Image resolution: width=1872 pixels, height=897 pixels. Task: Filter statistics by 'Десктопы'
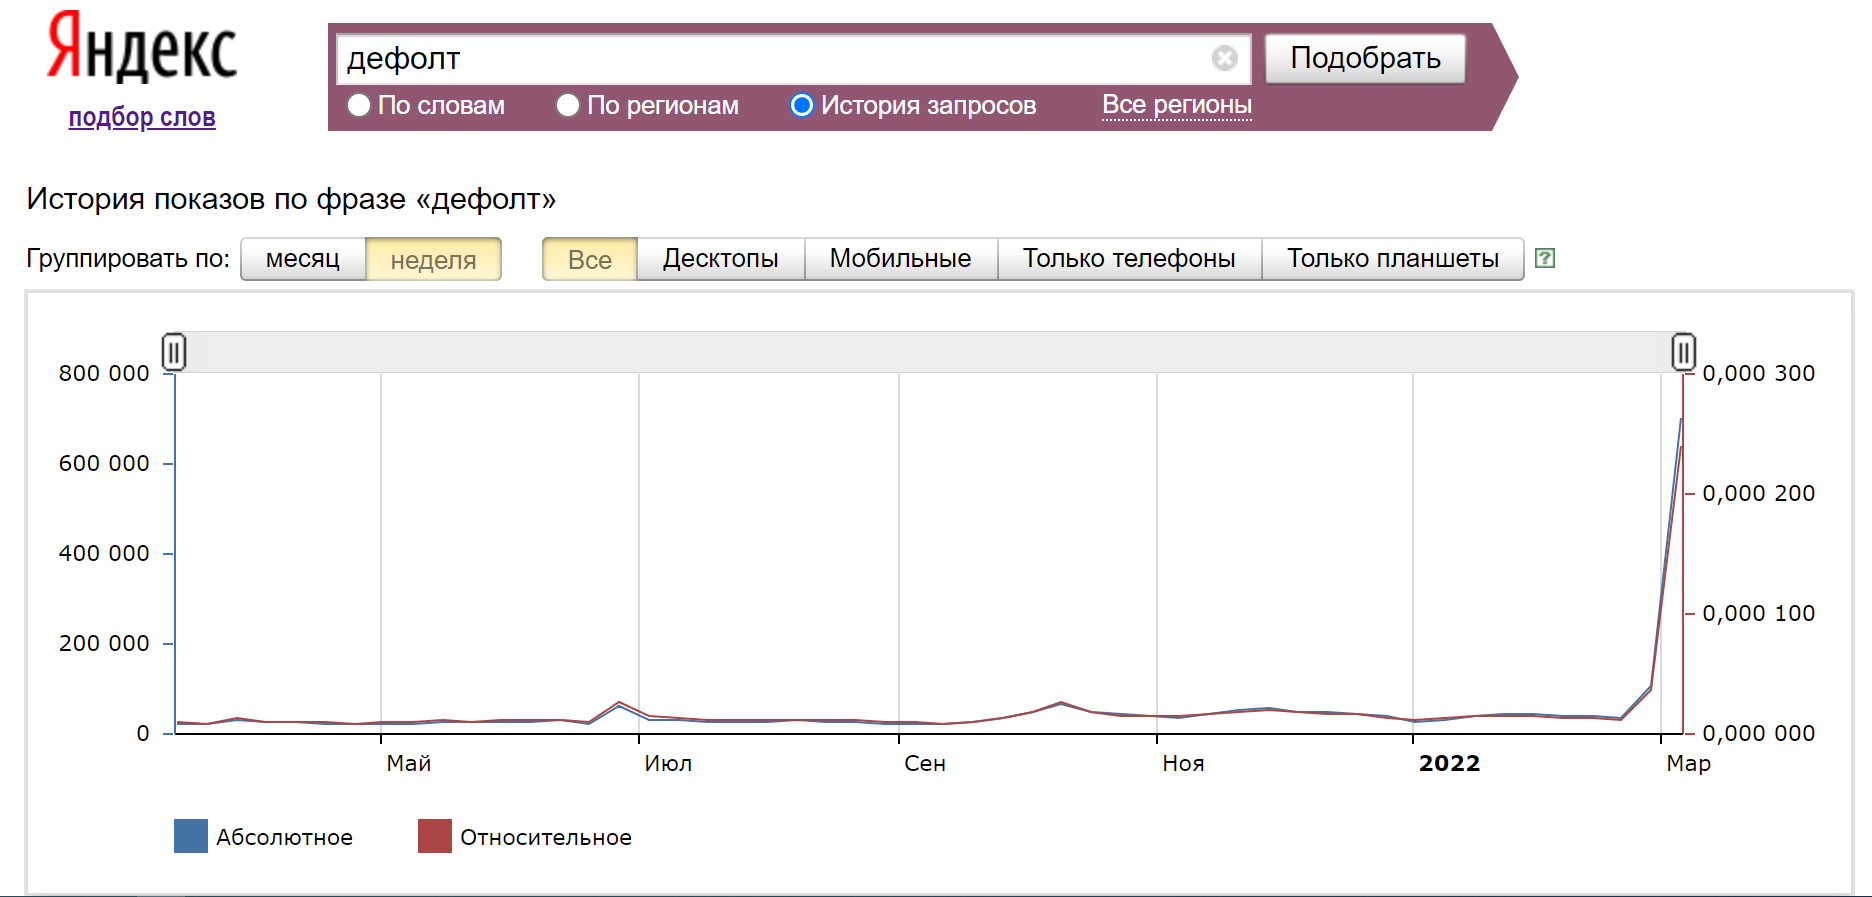[x=720, y=259]
